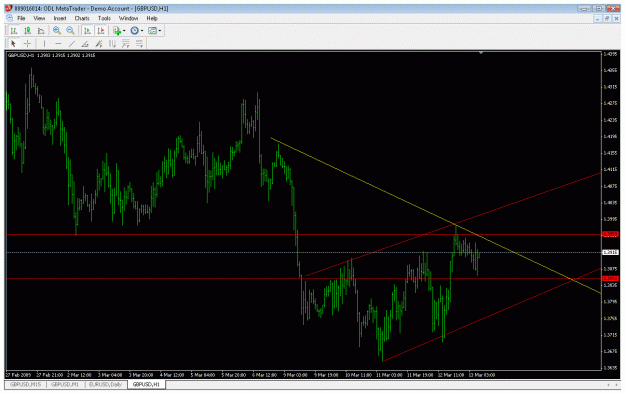
Task: Open the Tools menu
Action: tap(104, 18)
